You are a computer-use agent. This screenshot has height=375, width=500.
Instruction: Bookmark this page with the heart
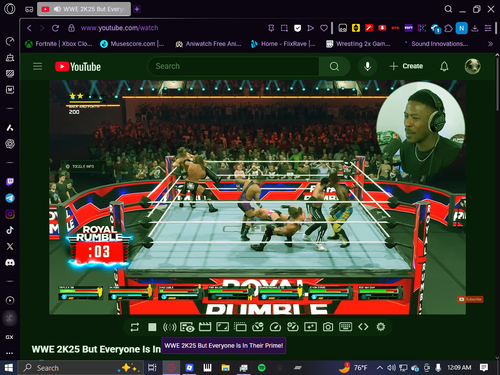pos(324,28)
